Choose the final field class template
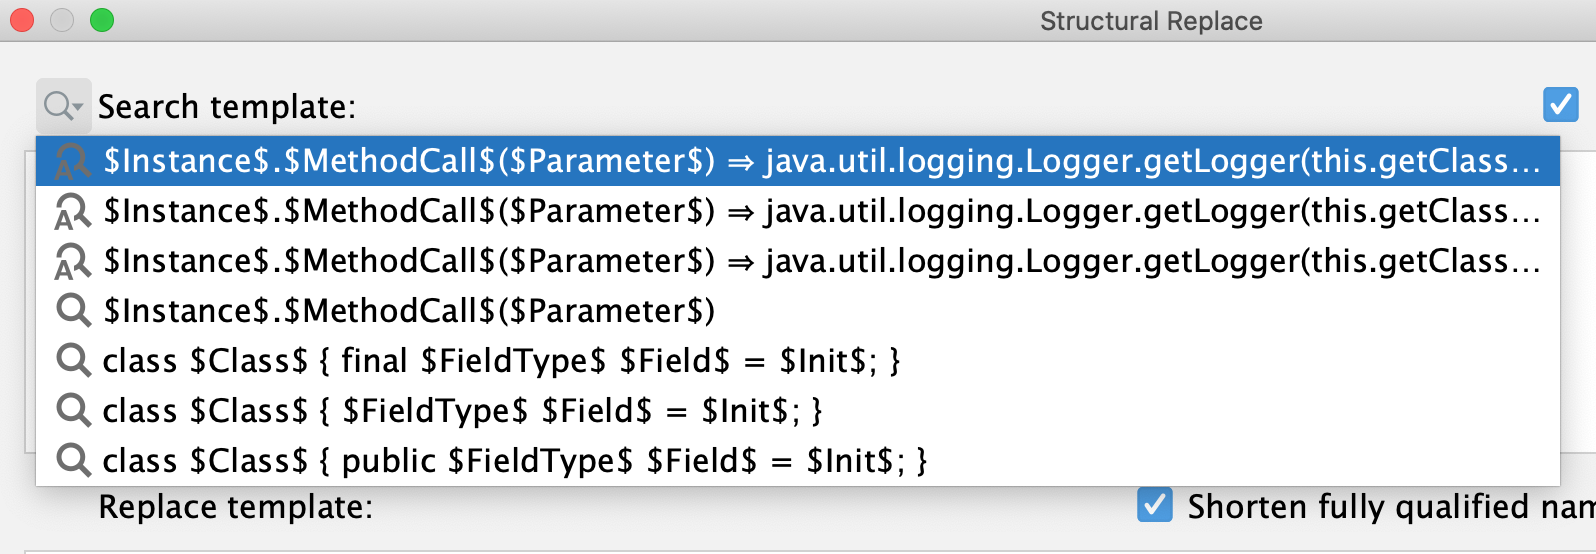1596x554 pixels. pos(501,361)
